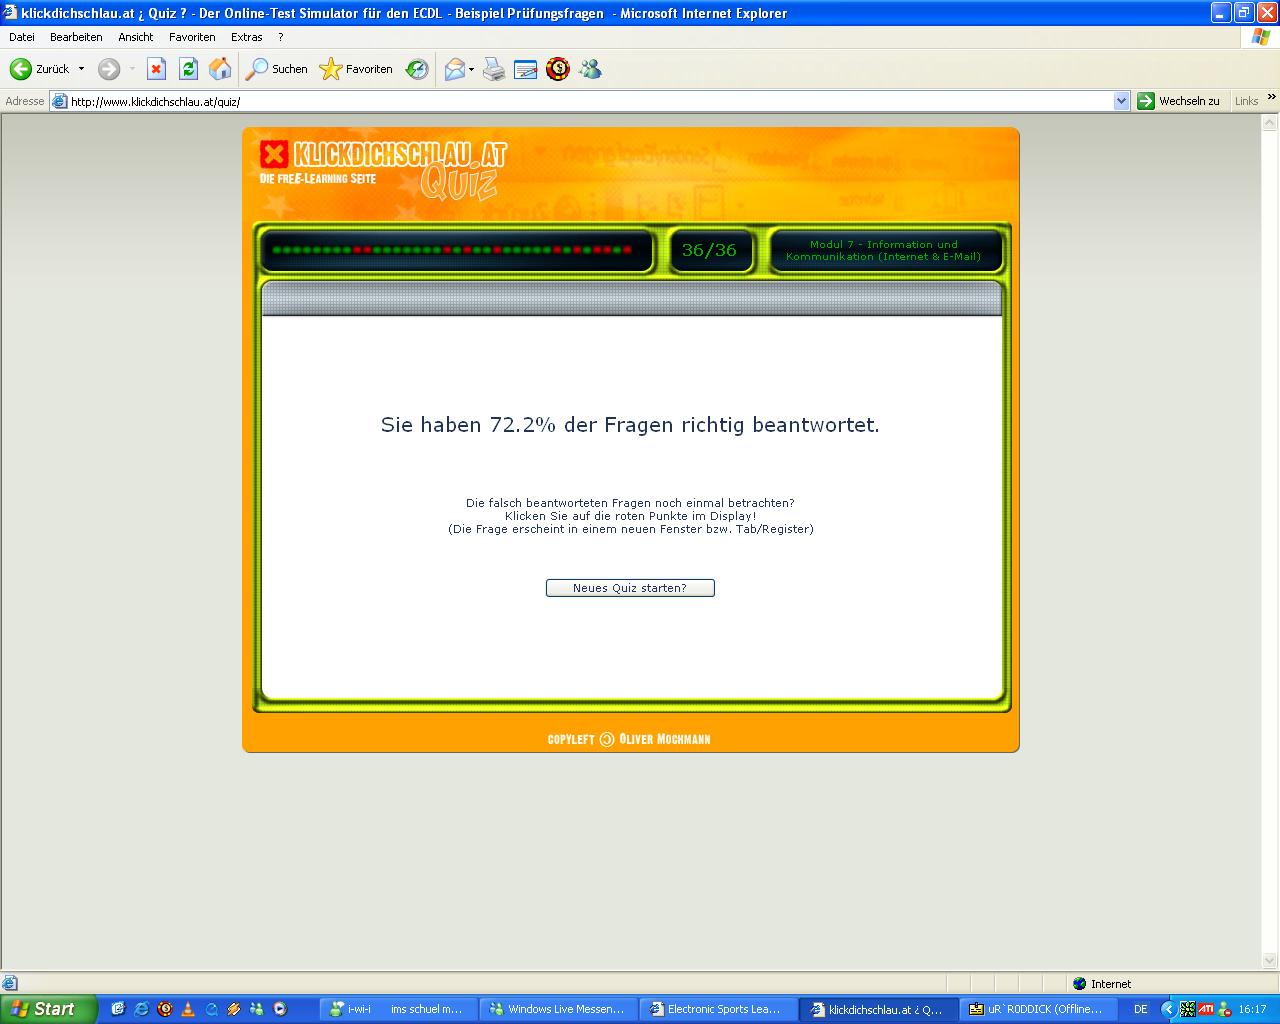
Task: Print the page via printer icon
Action: point(494,69)
